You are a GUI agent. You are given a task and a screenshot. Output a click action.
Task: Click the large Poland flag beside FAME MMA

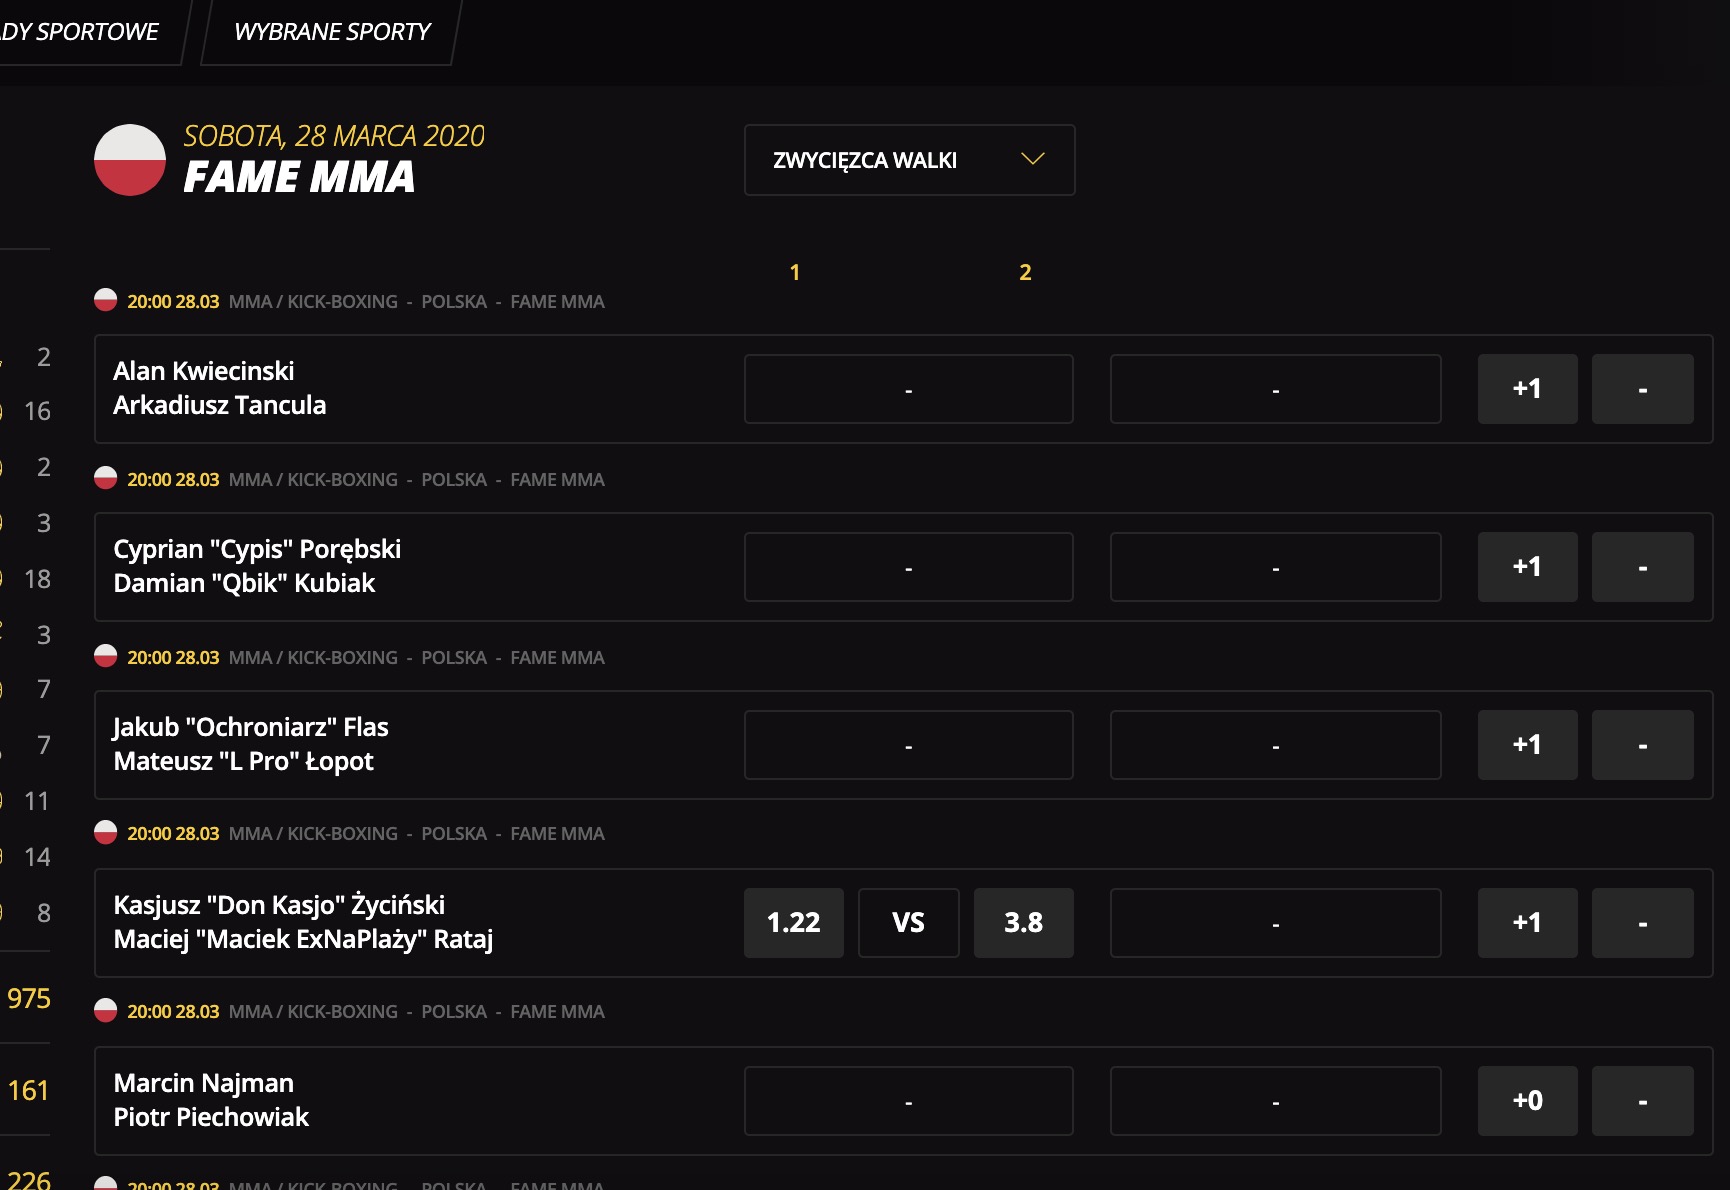[x=130, y=160]
